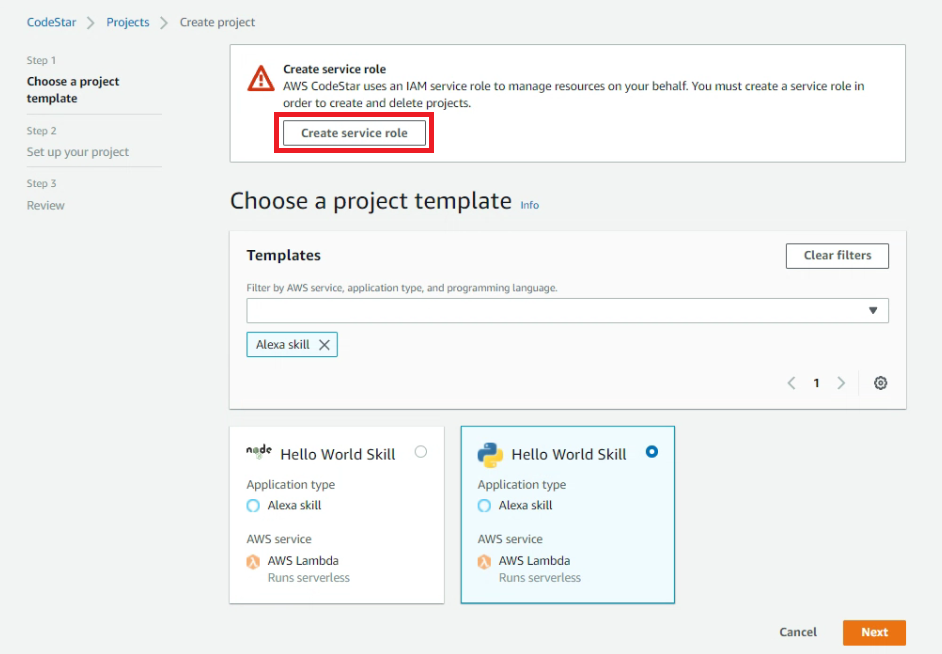Screen dimensions: 942x654
Task: Go to previous templates page chevron
Action: (x=791, y=383)
